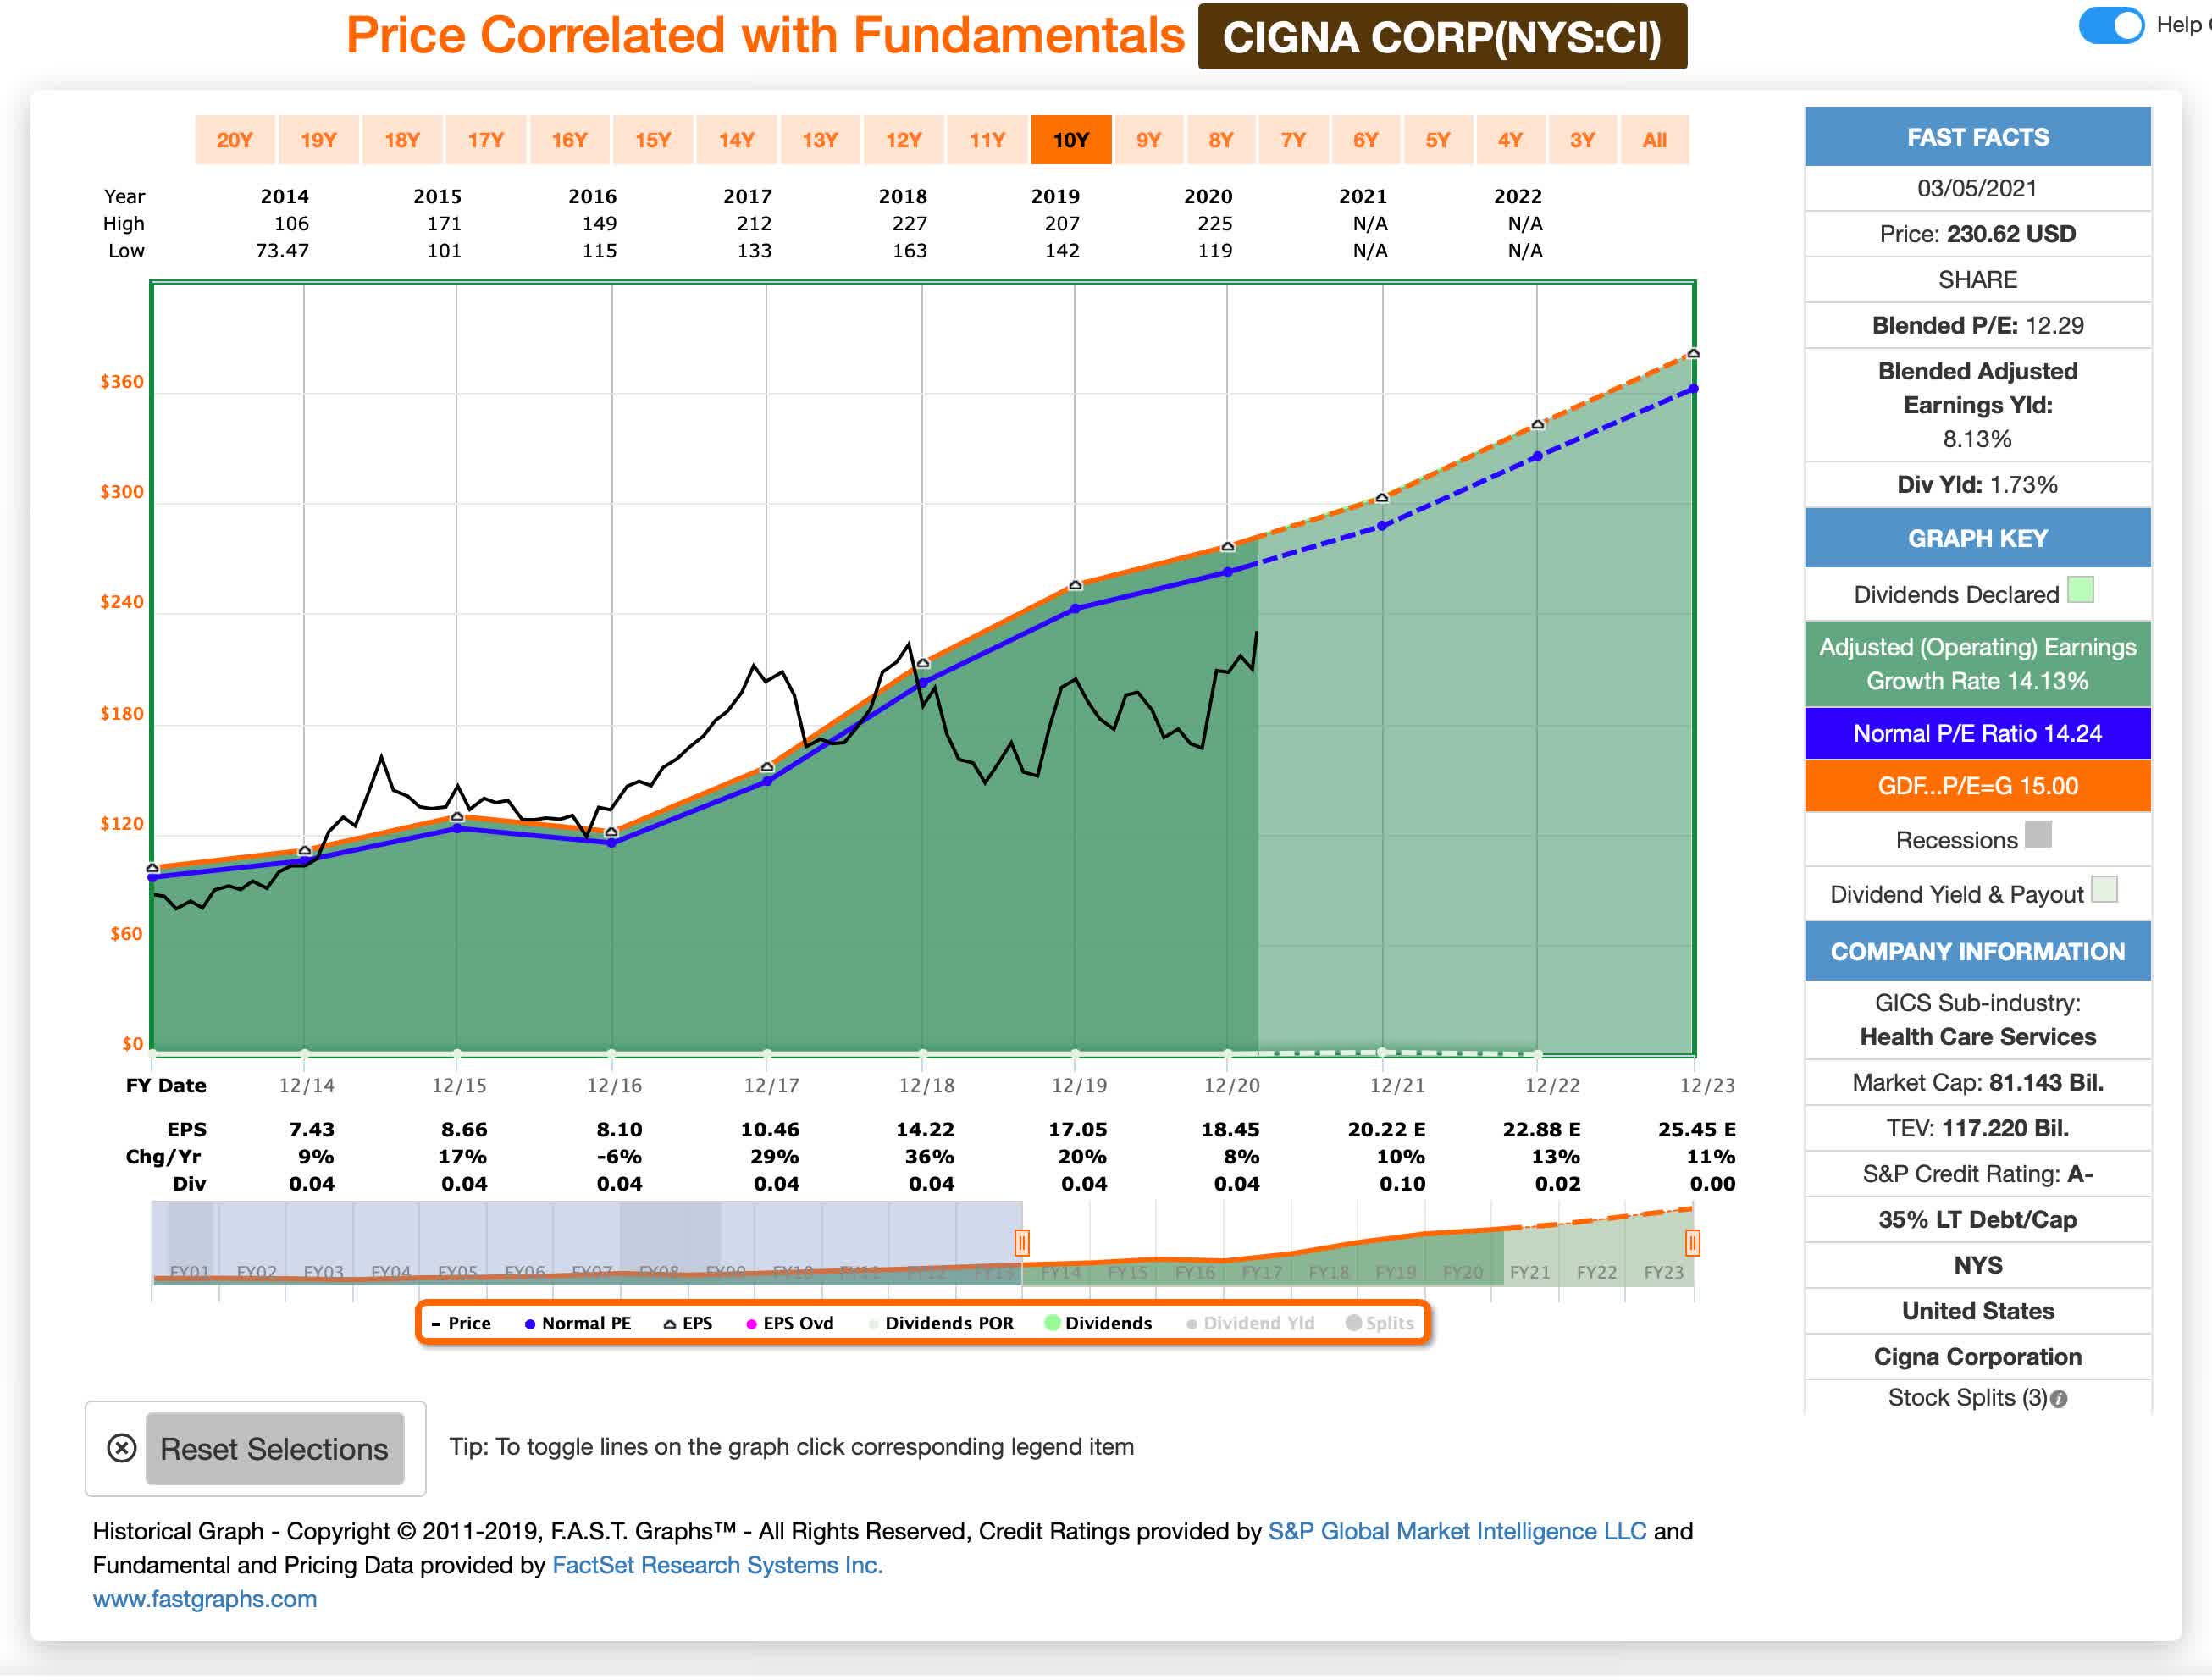
Task: Select the 16Y time range tab
Action: click(570, 140)
